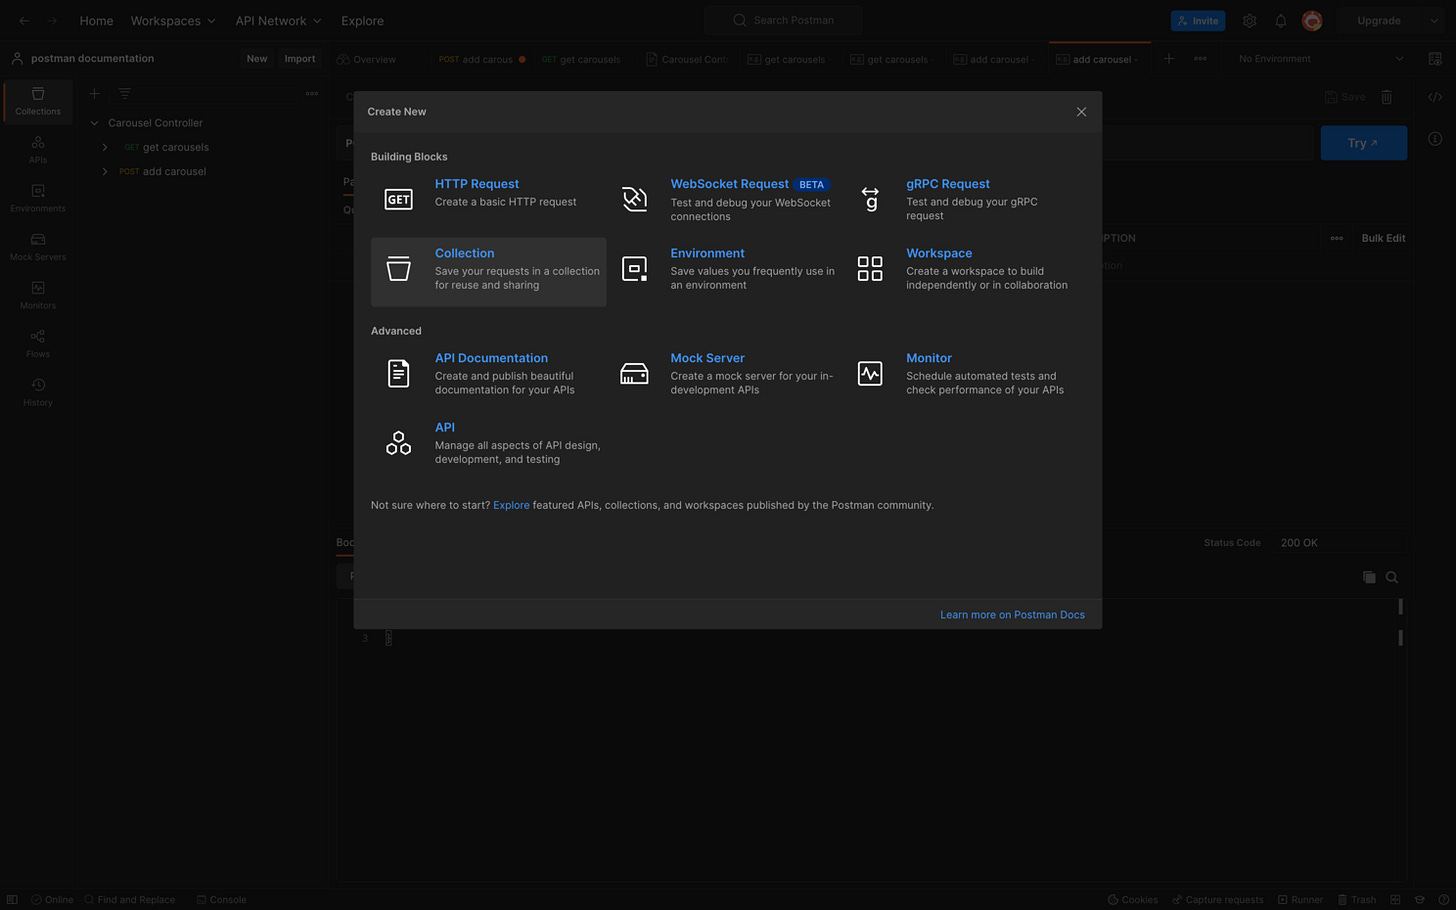This screenshot has width=1456, height=910.
Task: Open Find and Replace in status bar
Action: tap(129, 900)
